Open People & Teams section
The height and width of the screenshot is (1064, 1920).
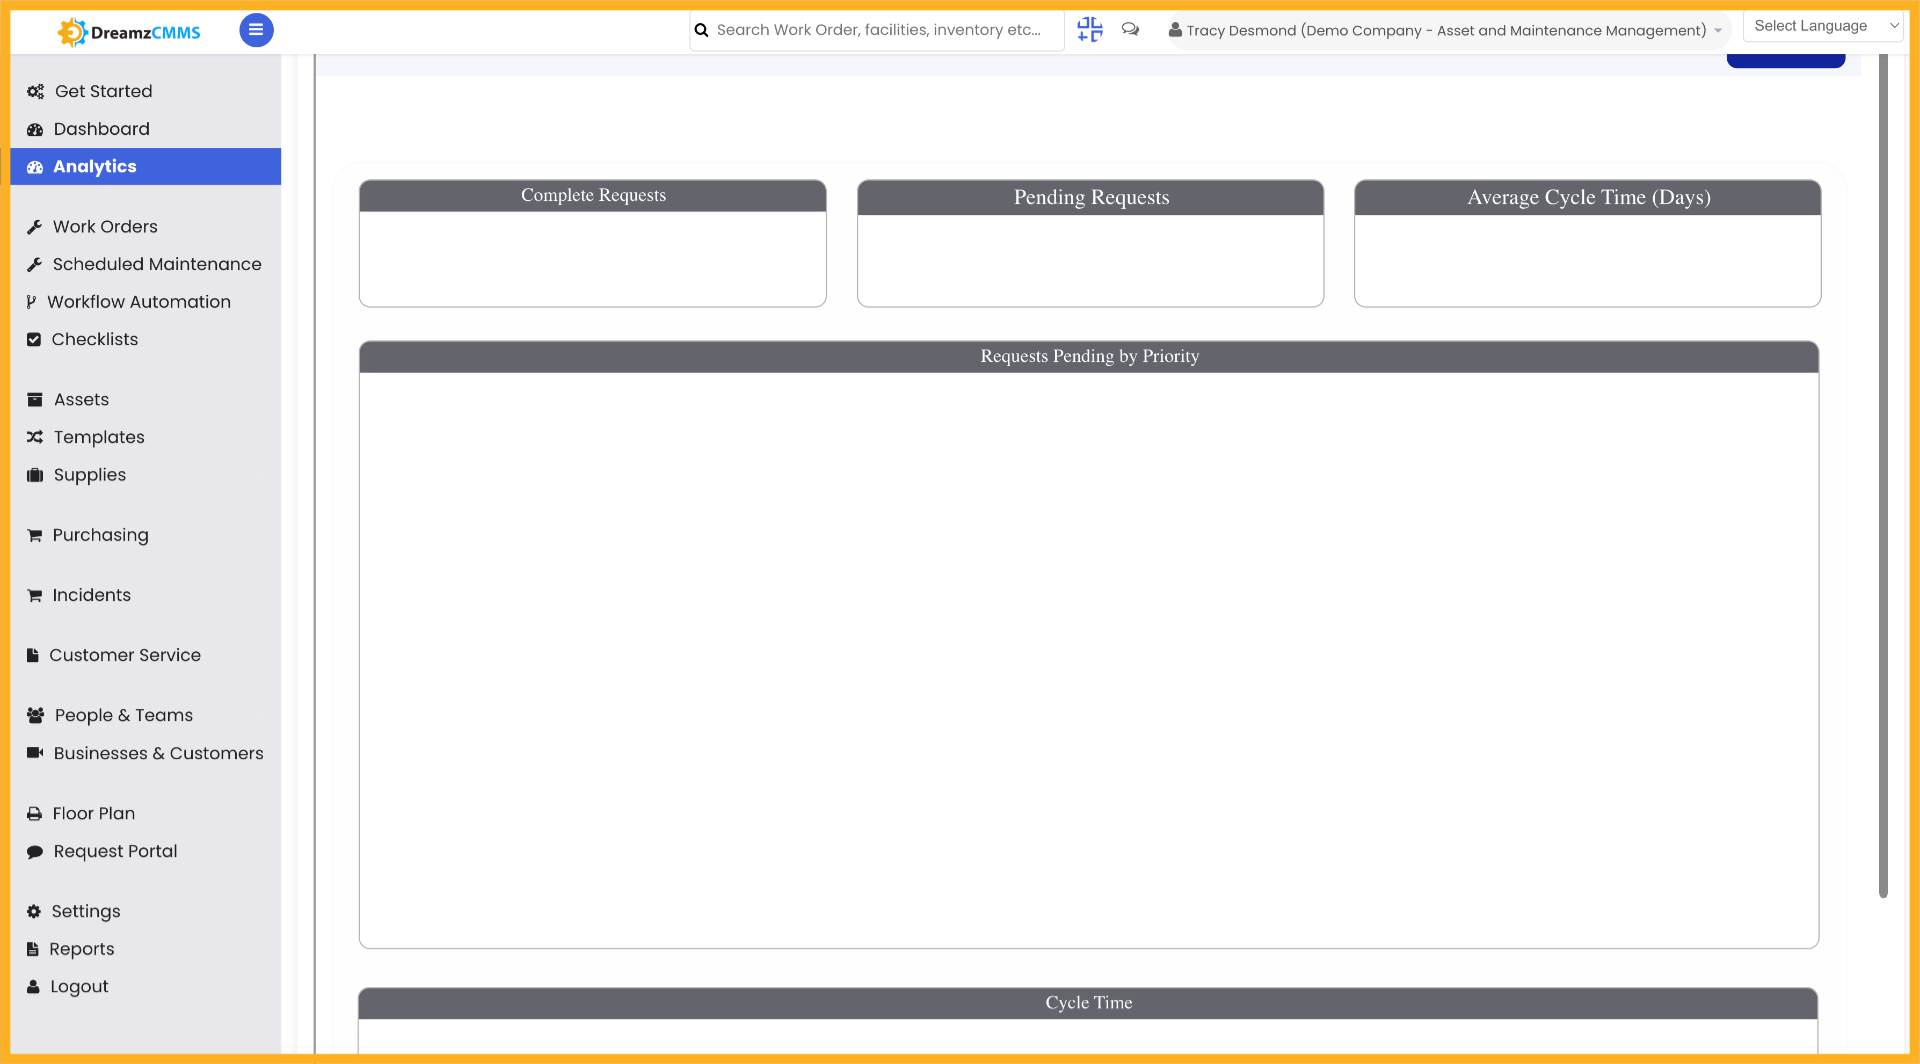tap(122, 715)
